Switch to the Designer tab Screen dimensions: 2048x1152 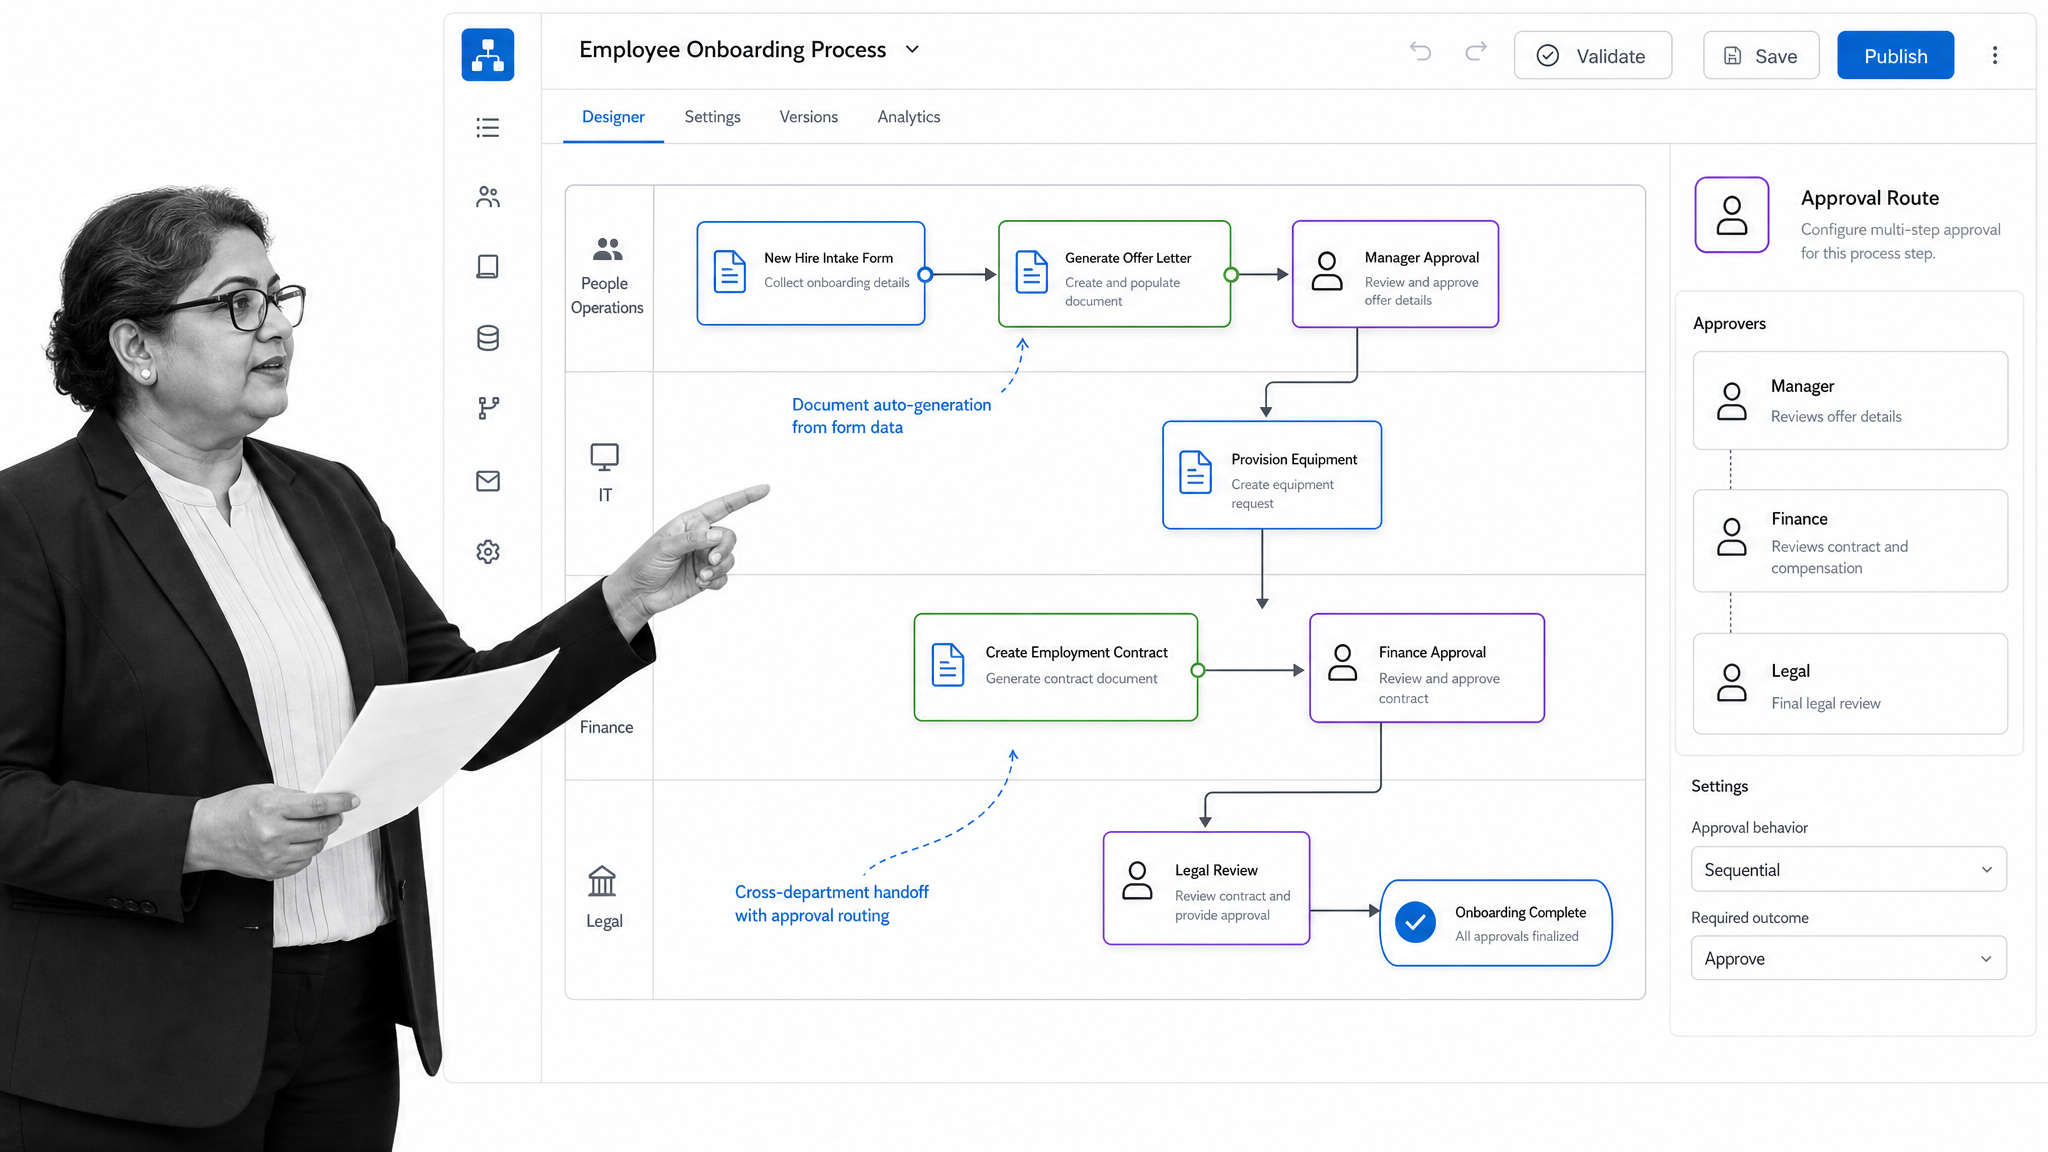pos(613,117)
